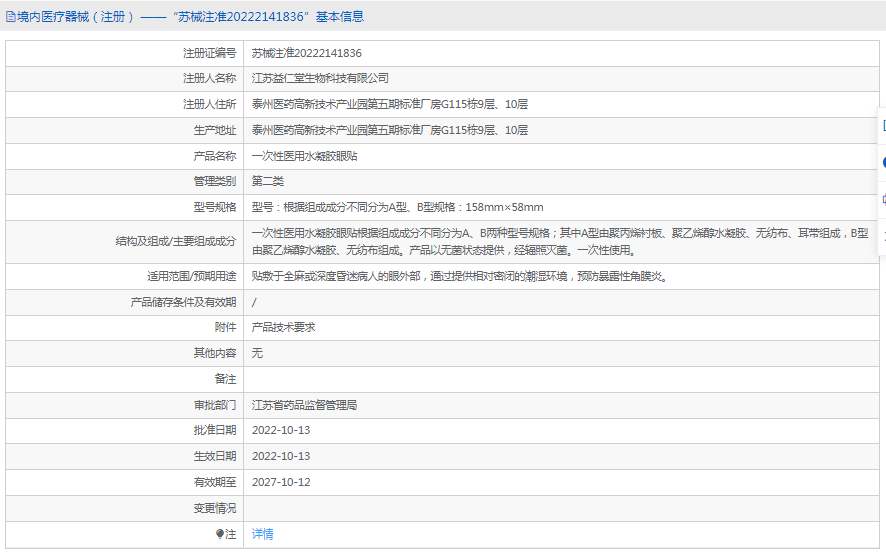
Task: Select the approving authority 江苏省药品监督管理局
Action: [x=305, y=405]
